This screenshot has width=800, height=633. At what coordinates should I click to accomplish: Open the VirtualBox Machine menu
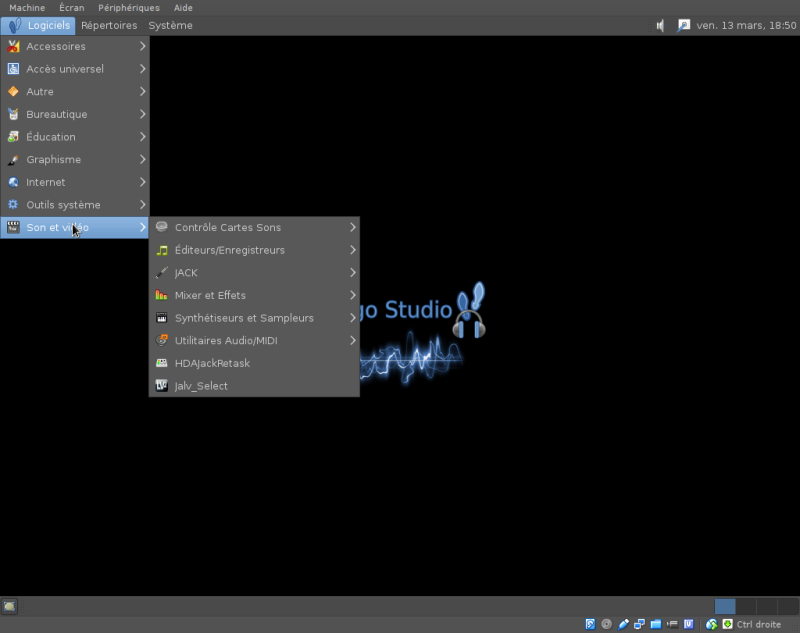click(27, 8)
